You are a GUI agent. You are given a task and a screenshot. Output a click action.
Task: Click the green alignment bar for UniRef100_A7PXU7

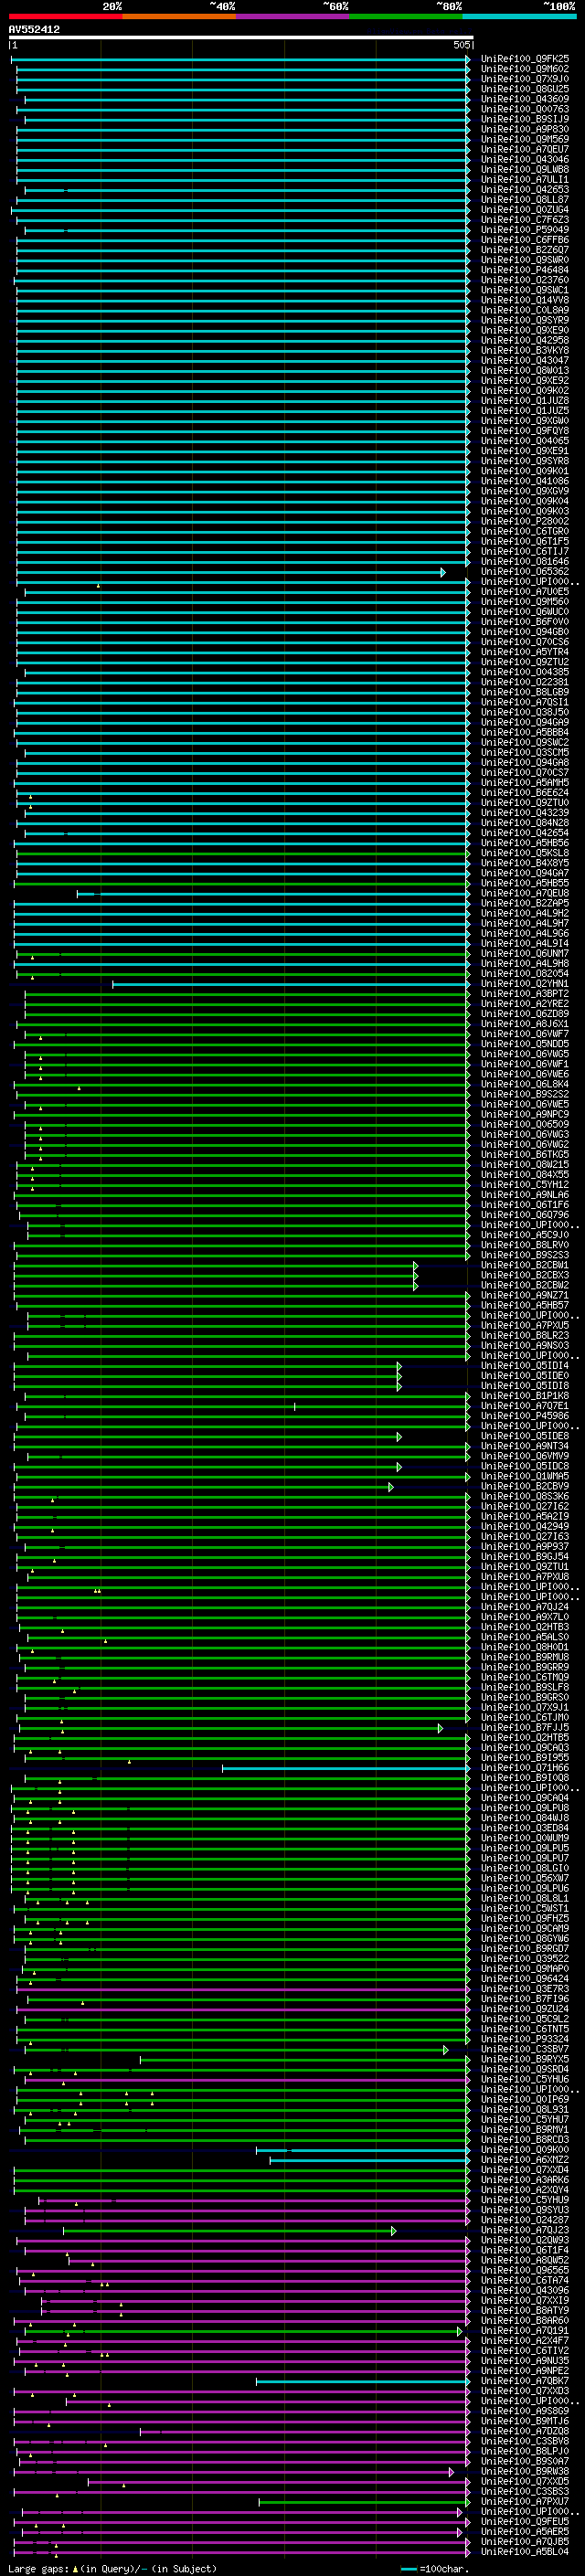click(365, 2501)
